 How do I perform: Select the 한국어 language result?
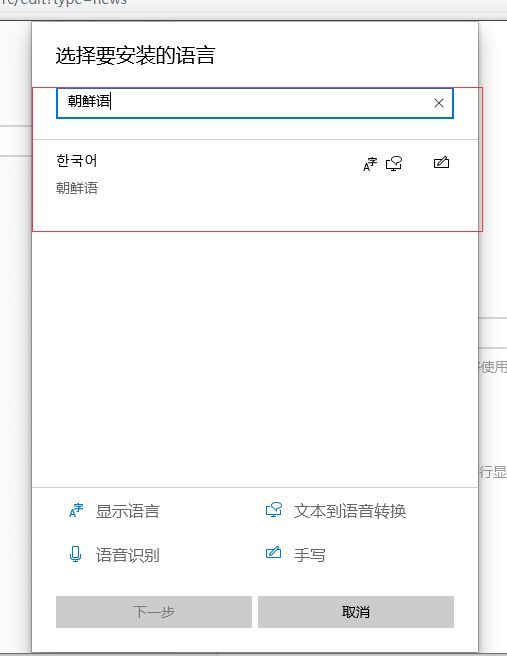pos(255,174)
